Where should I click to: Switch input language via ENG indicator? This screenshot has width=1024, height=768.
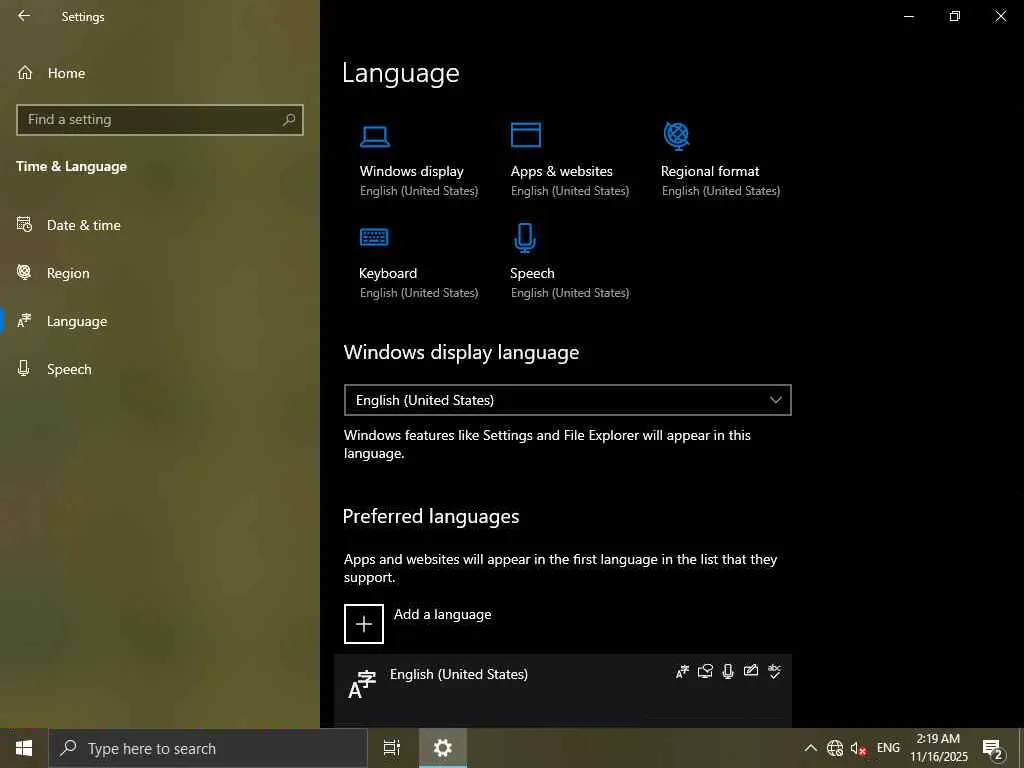pyautogui.click(x=888, y=748)
